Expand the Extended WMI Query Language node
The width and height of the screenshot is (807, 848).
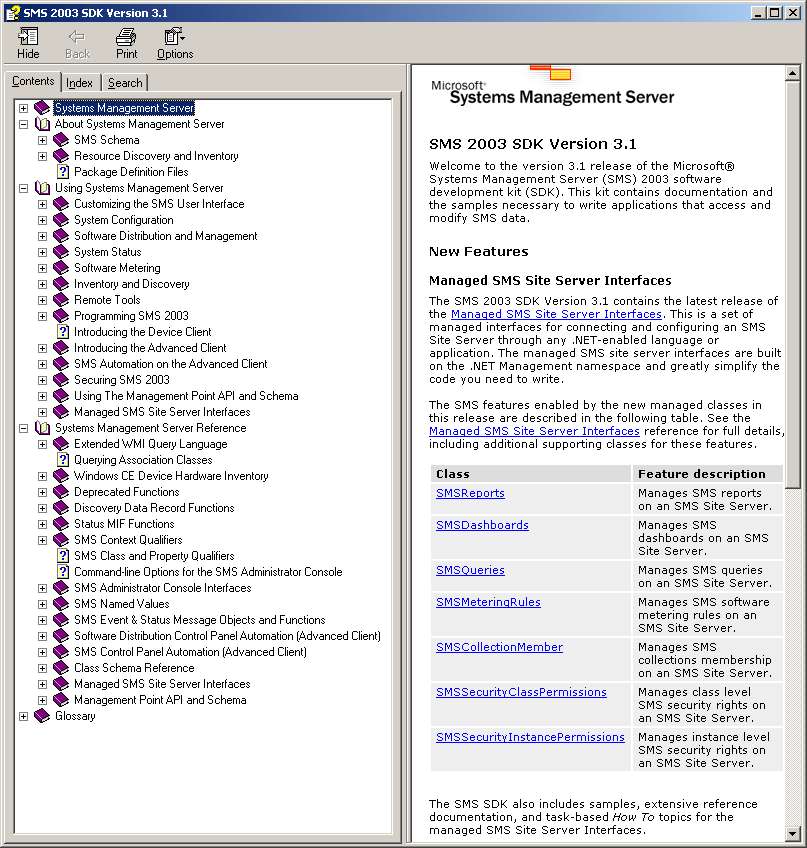click(x=42, y=445)
